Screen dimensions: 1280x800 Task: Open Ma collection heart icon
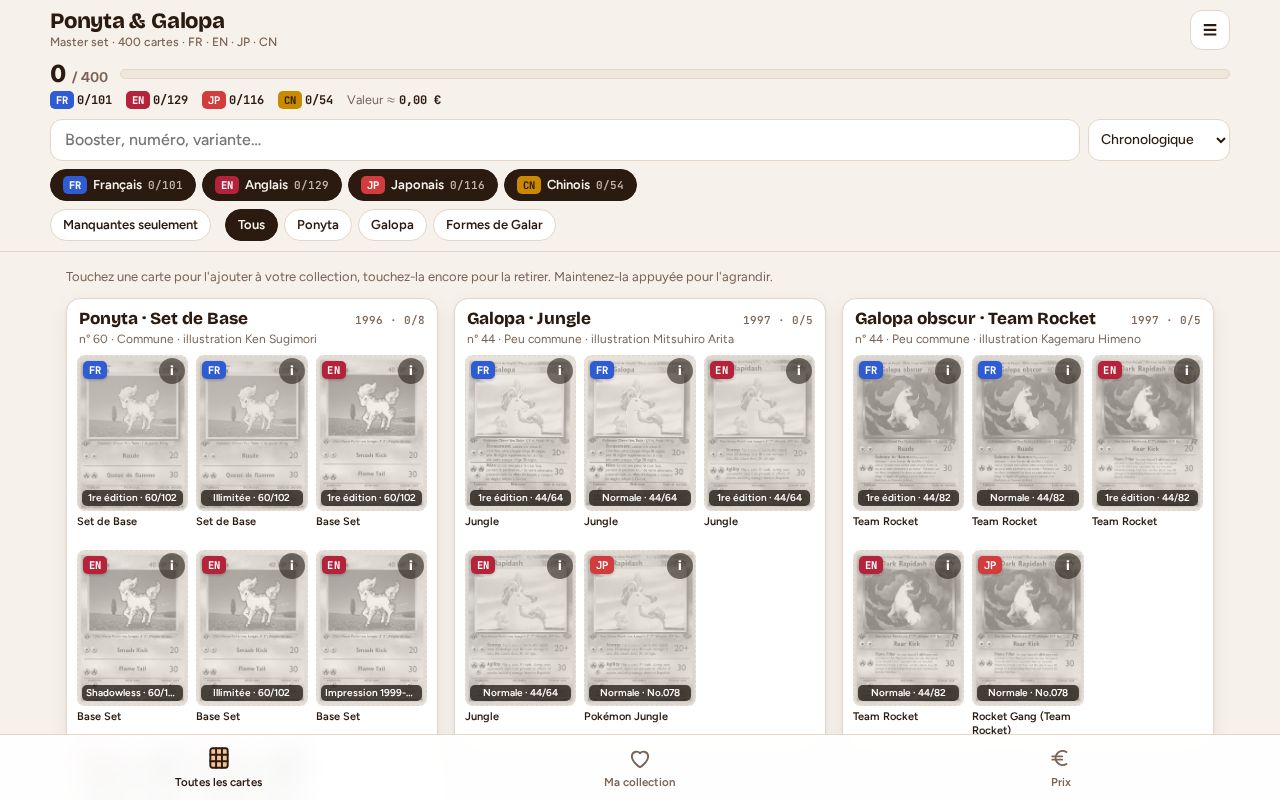pyautogui.click(x=640, y=759)
